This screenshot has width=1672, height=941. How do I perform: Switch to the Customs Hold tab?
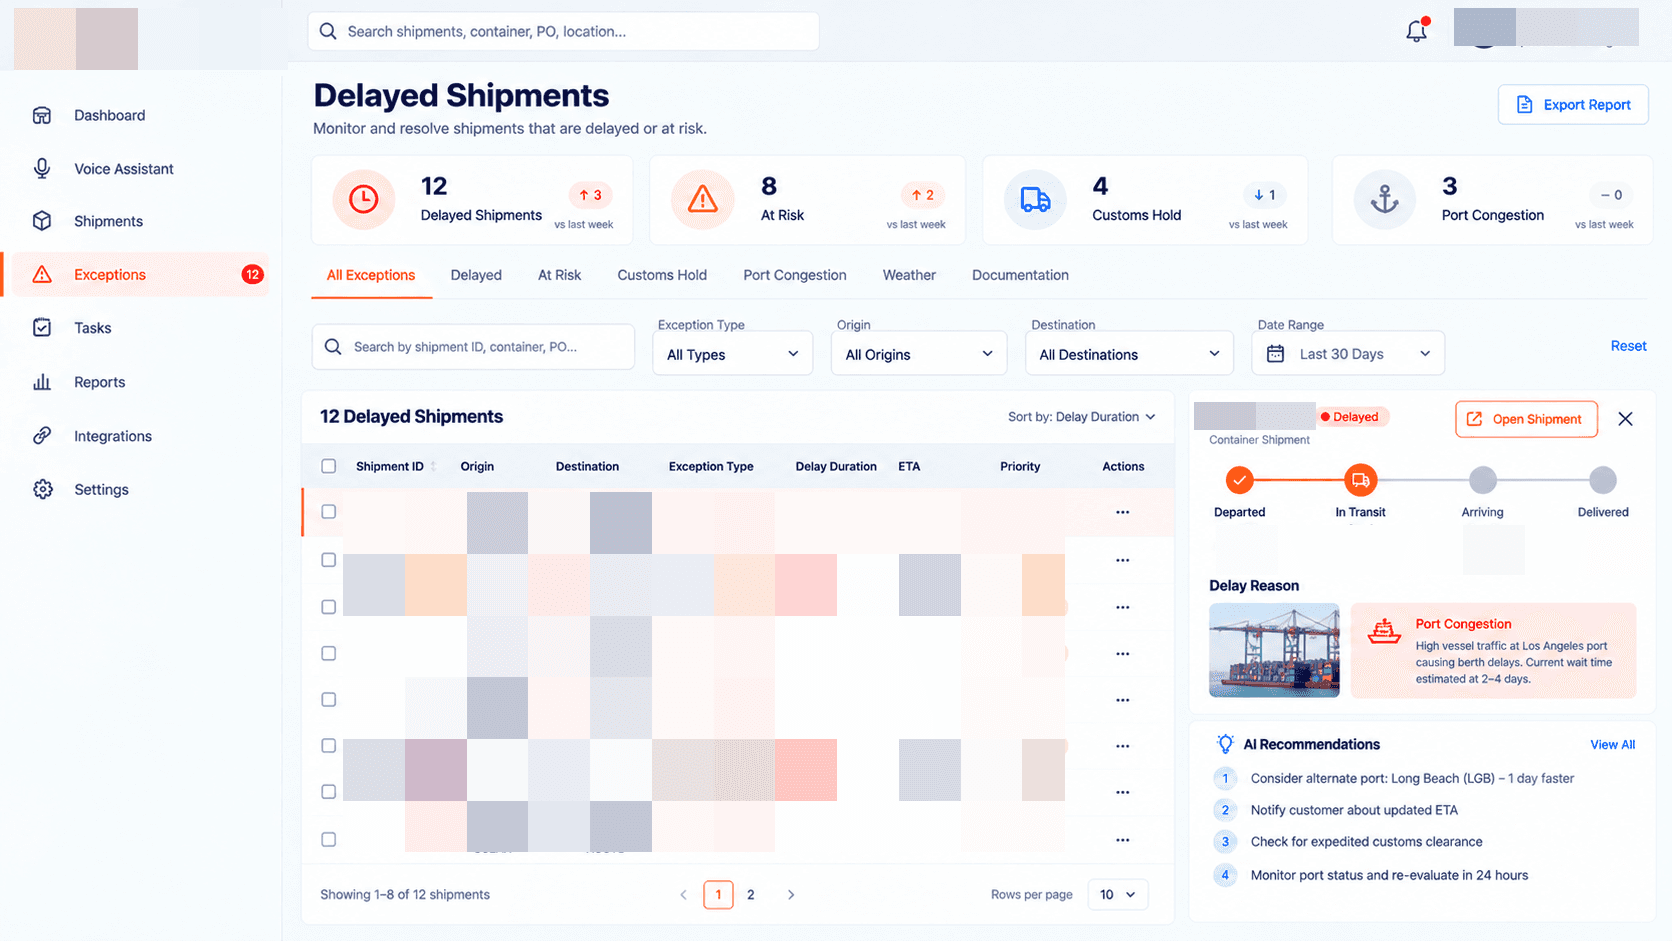coord(662,275)
